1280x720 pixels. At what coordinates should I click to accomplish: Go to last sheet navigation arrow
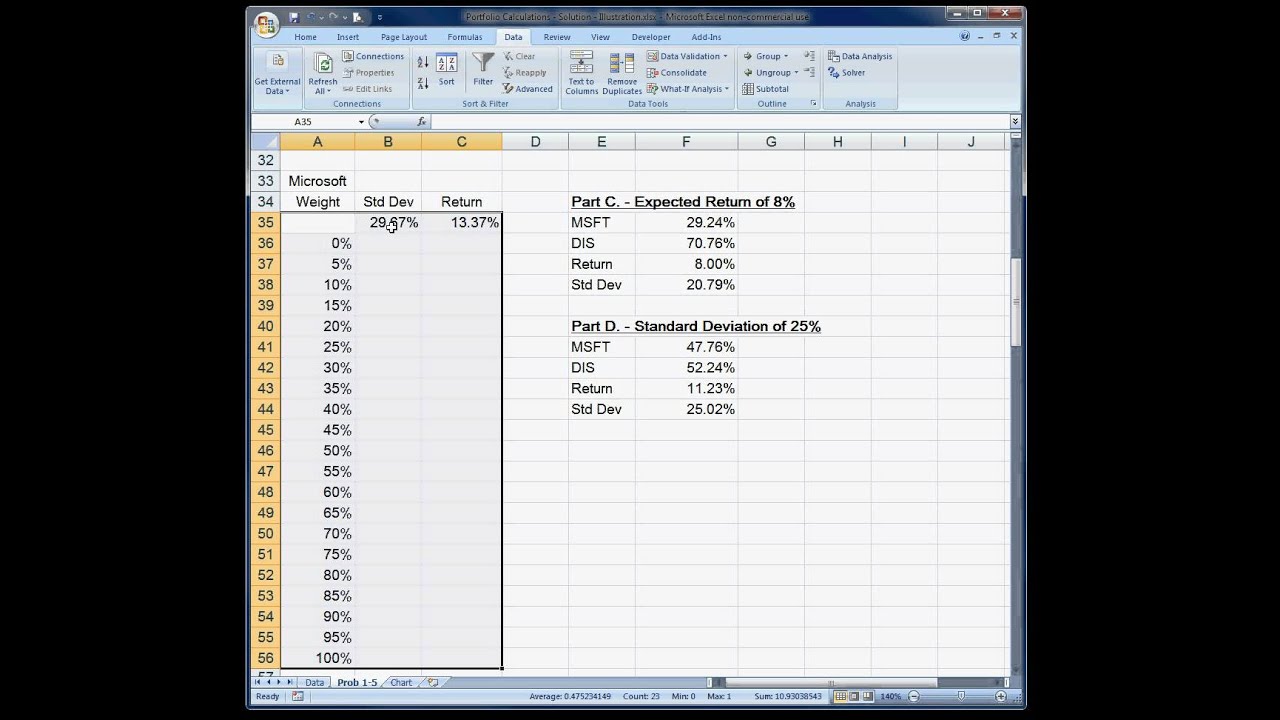[290, 682]
